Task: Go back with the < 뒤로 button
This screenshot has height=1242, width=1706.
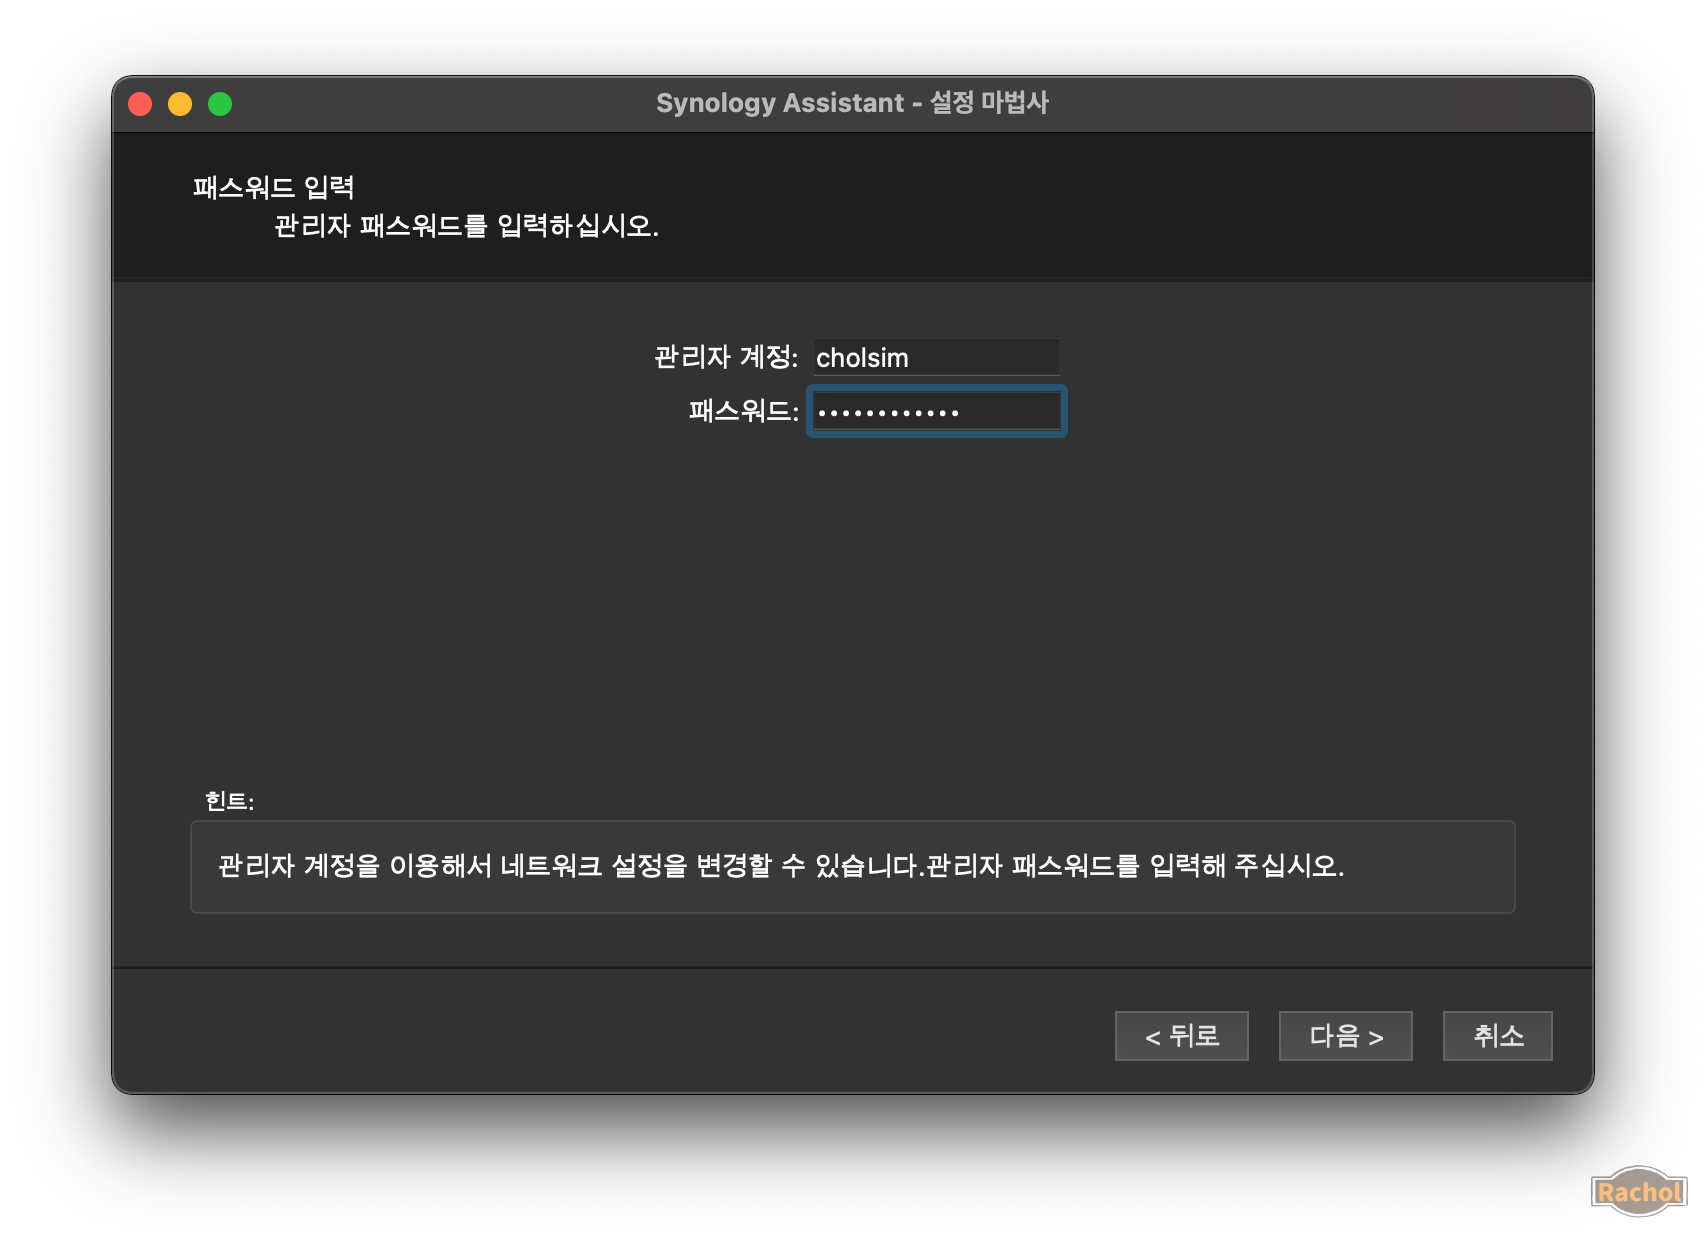Action: tap(1181, 1035)
